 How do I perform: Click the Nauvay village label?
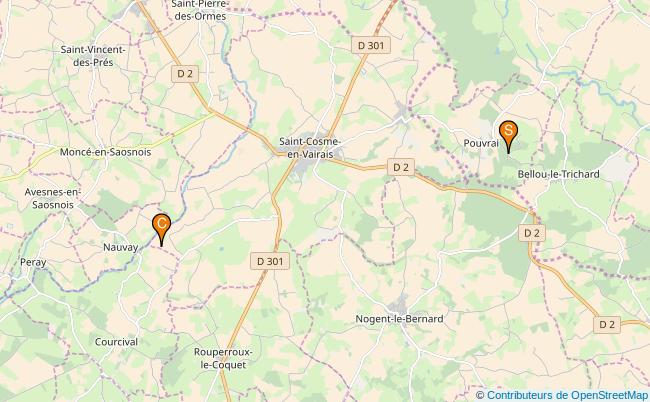click(121, 247)
